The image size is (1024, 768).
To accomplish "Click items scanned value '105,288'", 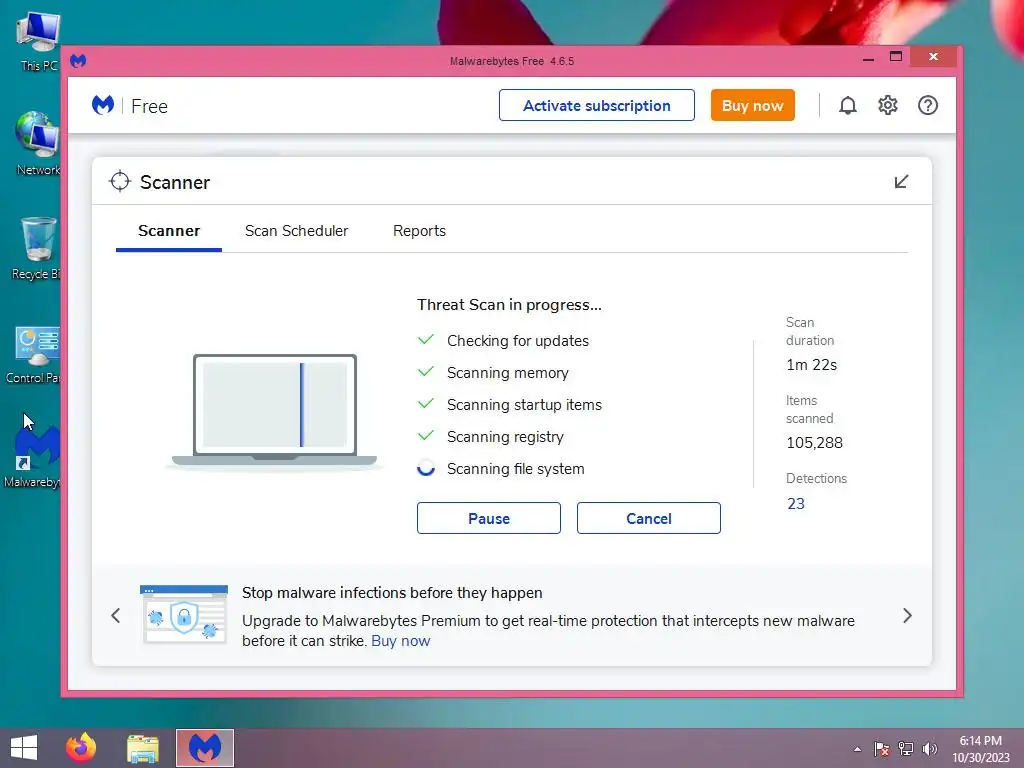I will click(x=814, y=442).
